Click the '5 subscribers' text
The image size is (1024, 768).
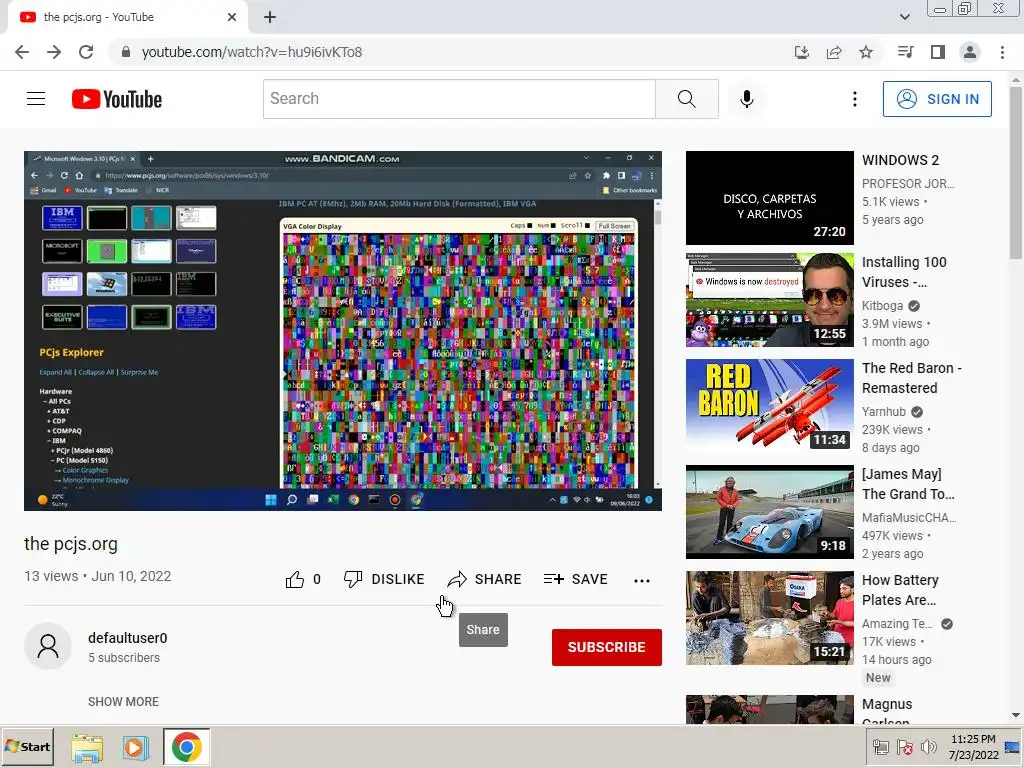[124, 658]
